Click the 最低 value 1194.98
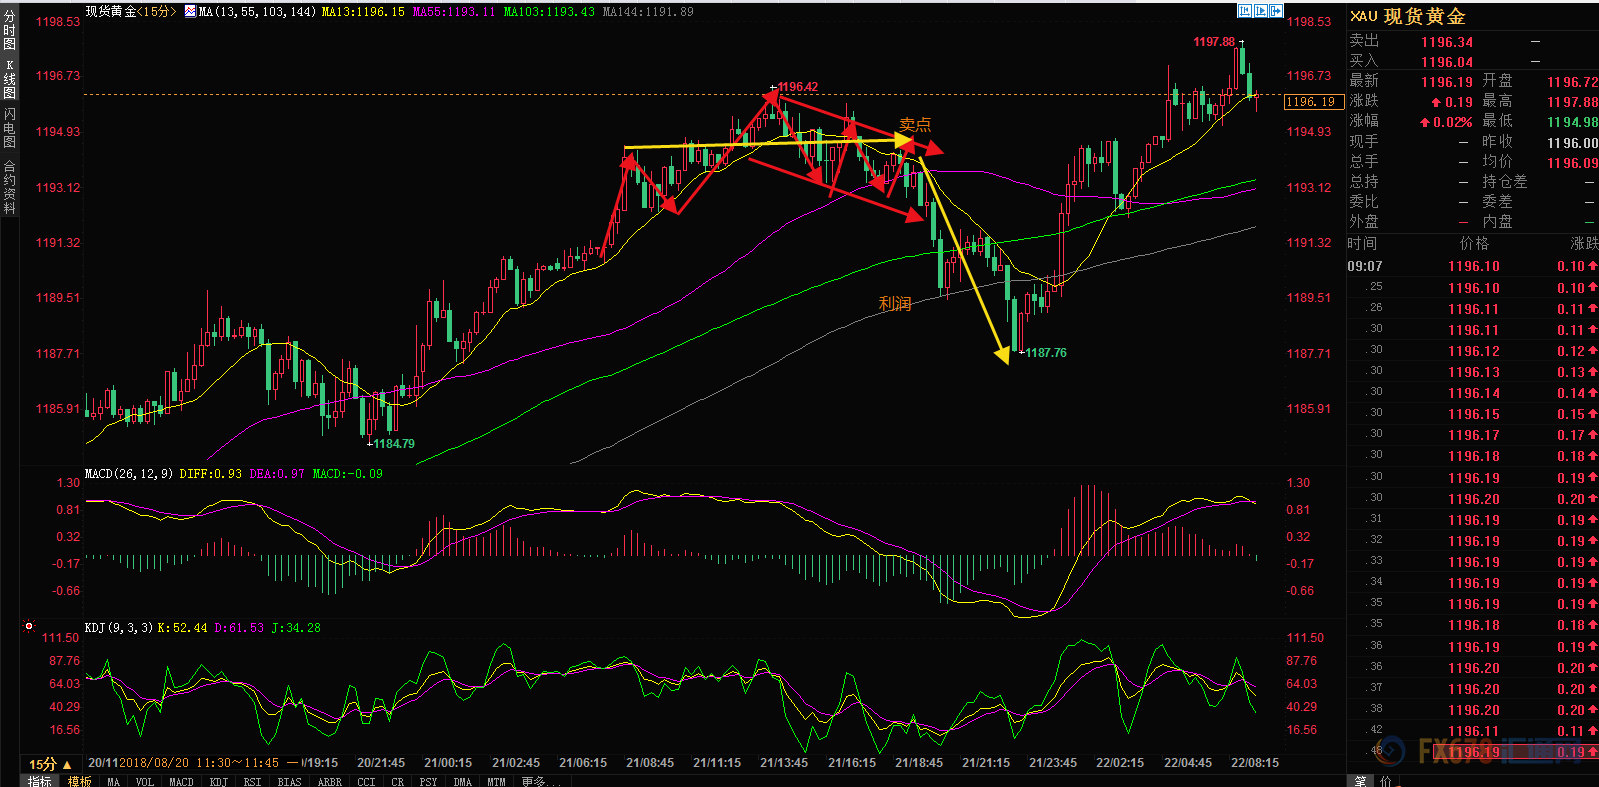This screenshot has height=787, width=1599. pyautogui.click(x=1572, y=122)
